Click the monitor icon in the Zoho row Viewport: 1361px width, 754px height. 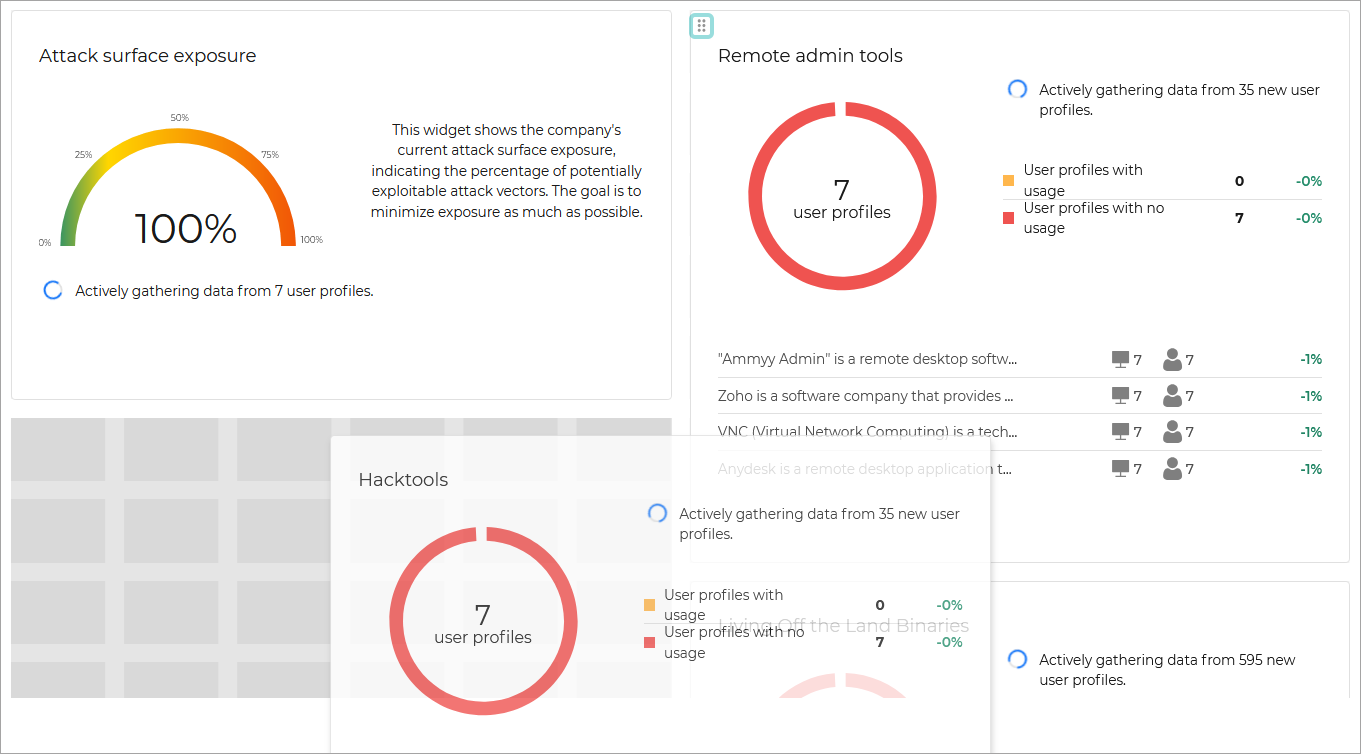point(1121,396)
